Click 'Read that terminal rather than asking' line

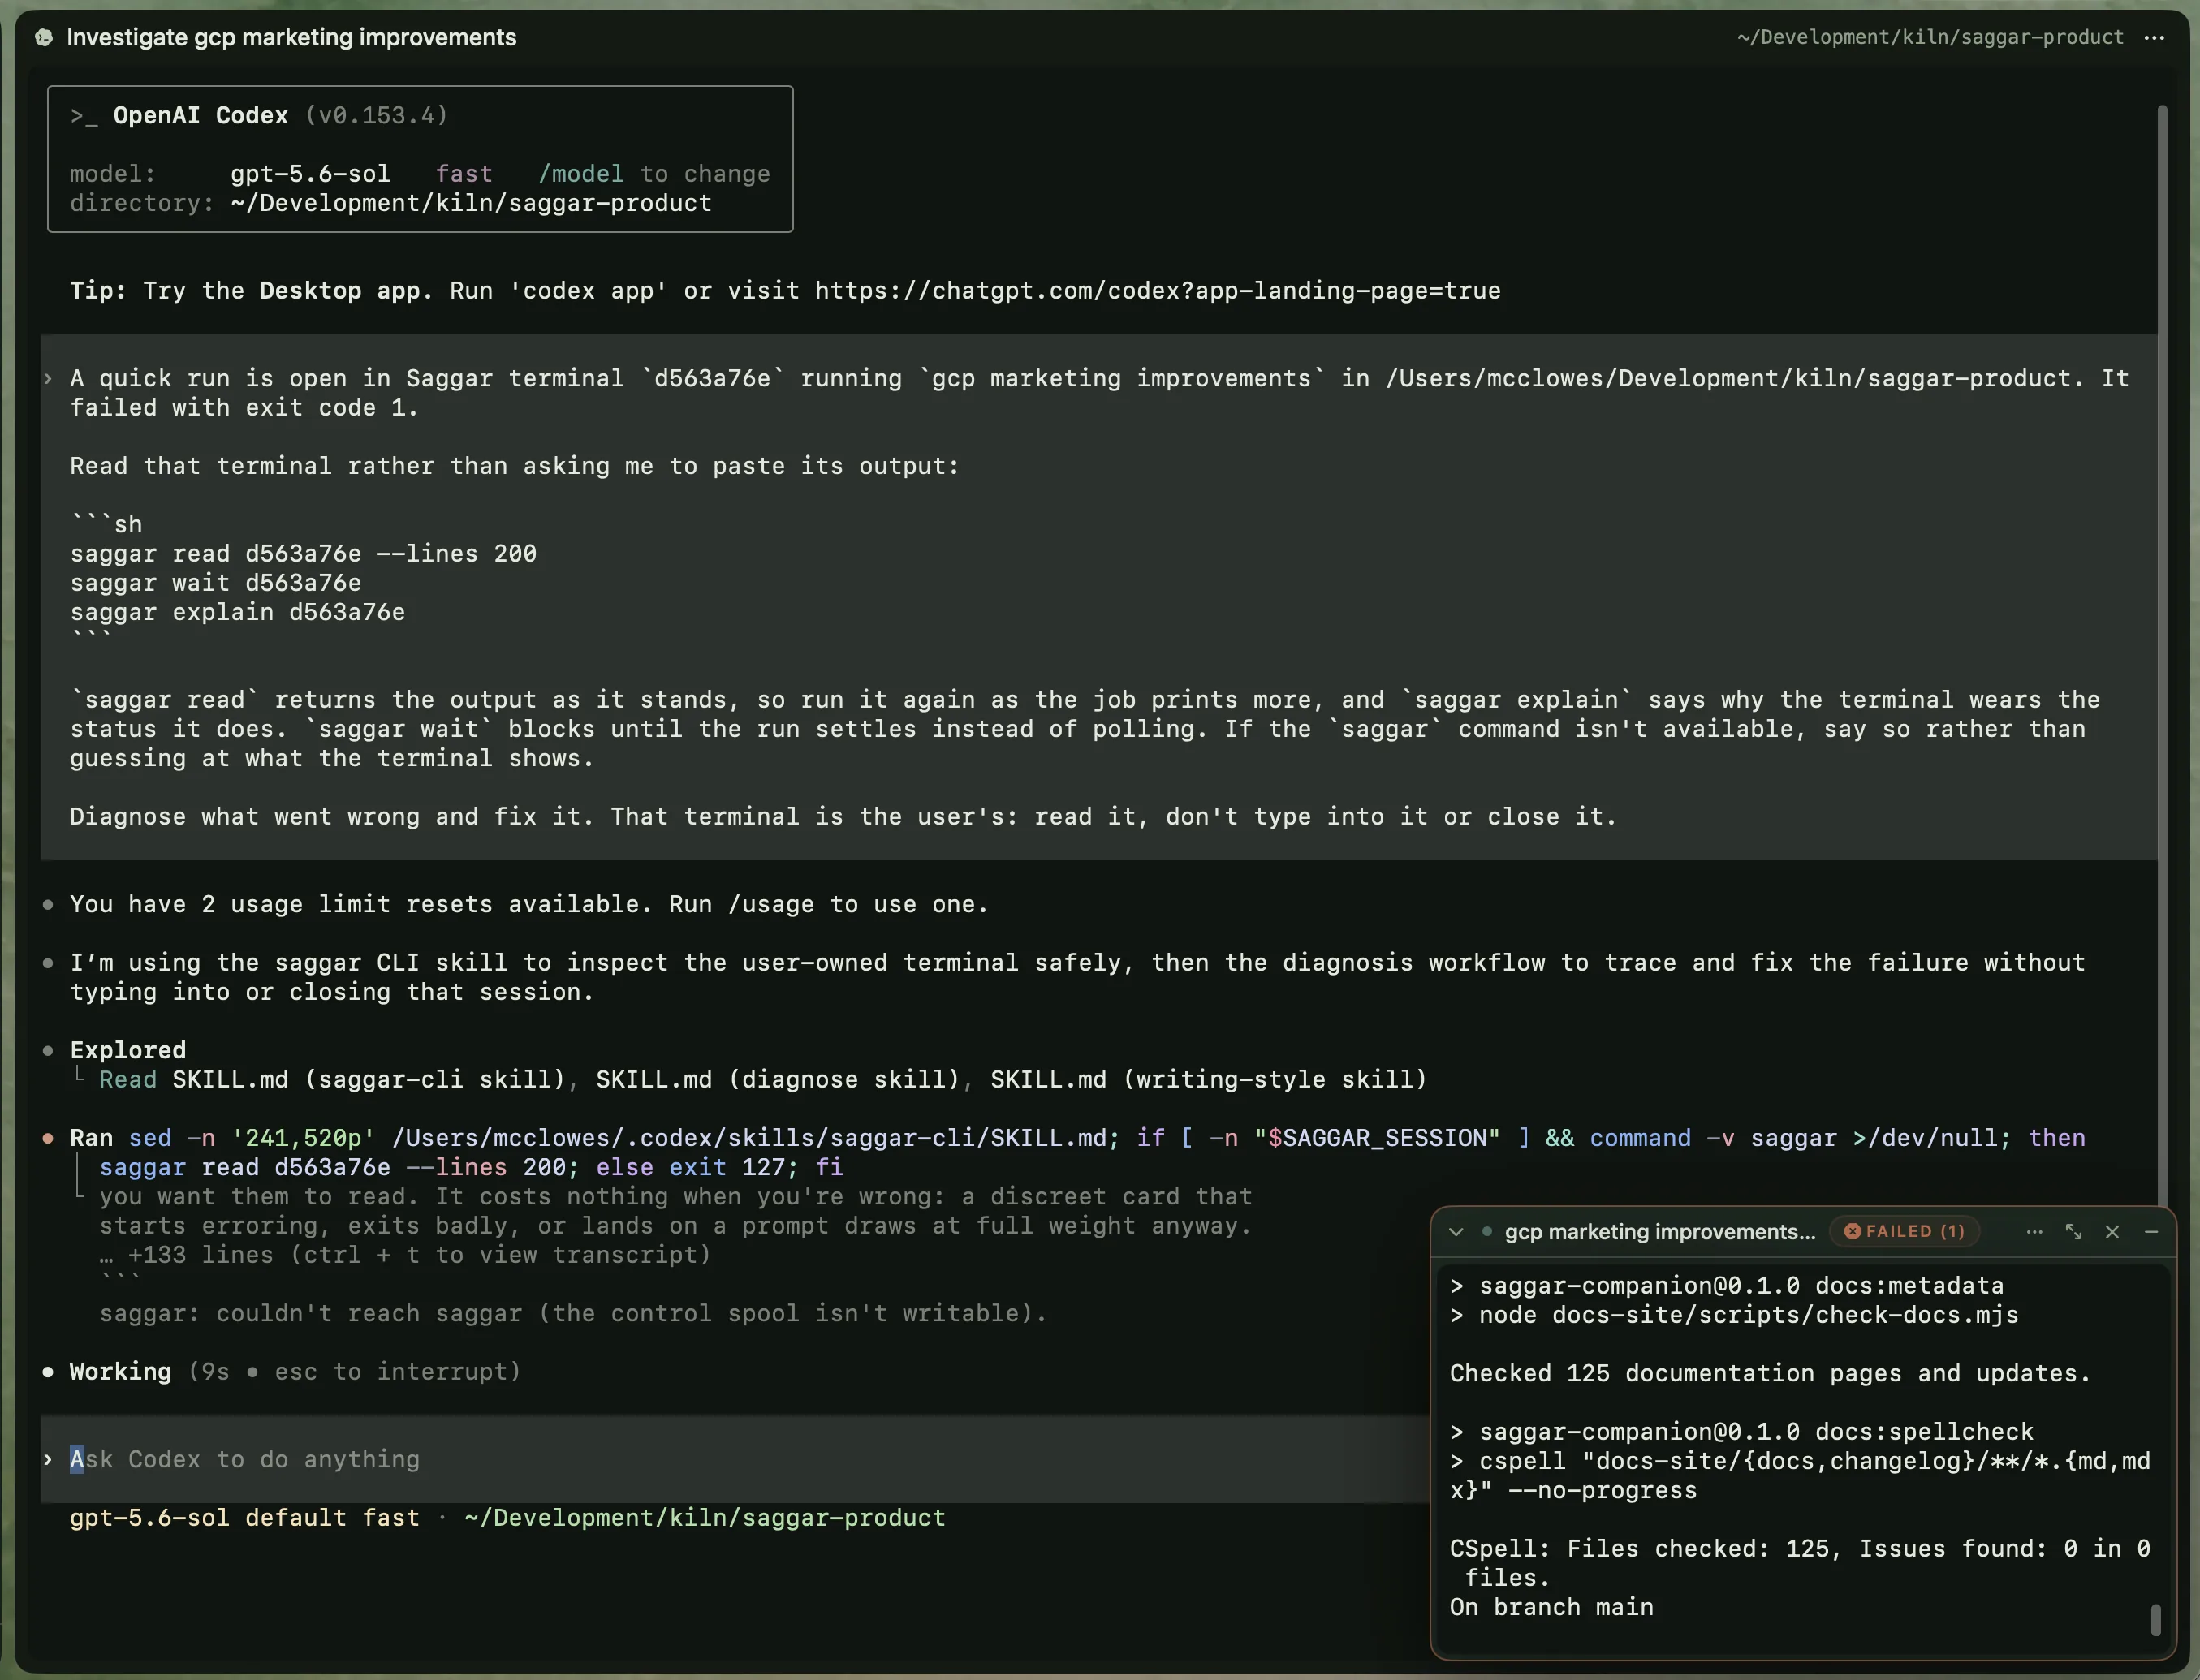[x=514, y=466]
